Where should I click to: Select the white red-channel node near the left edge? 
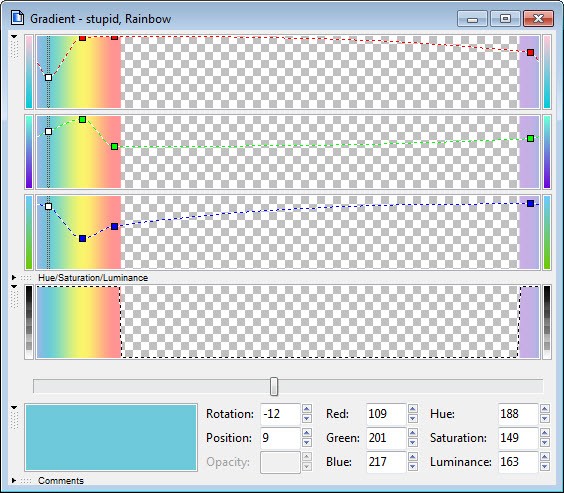(49, 77)
